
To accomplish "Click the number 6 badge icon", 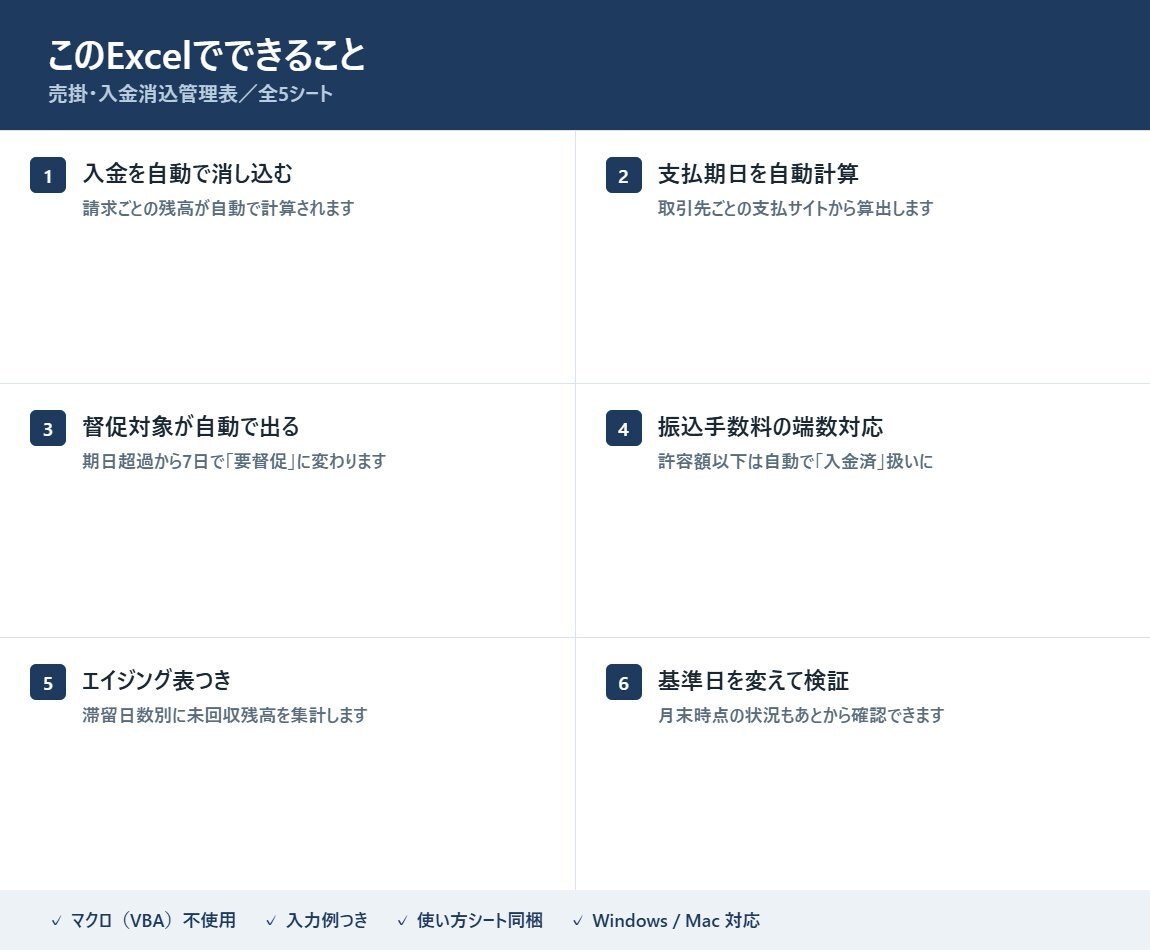I will (623, 682).
